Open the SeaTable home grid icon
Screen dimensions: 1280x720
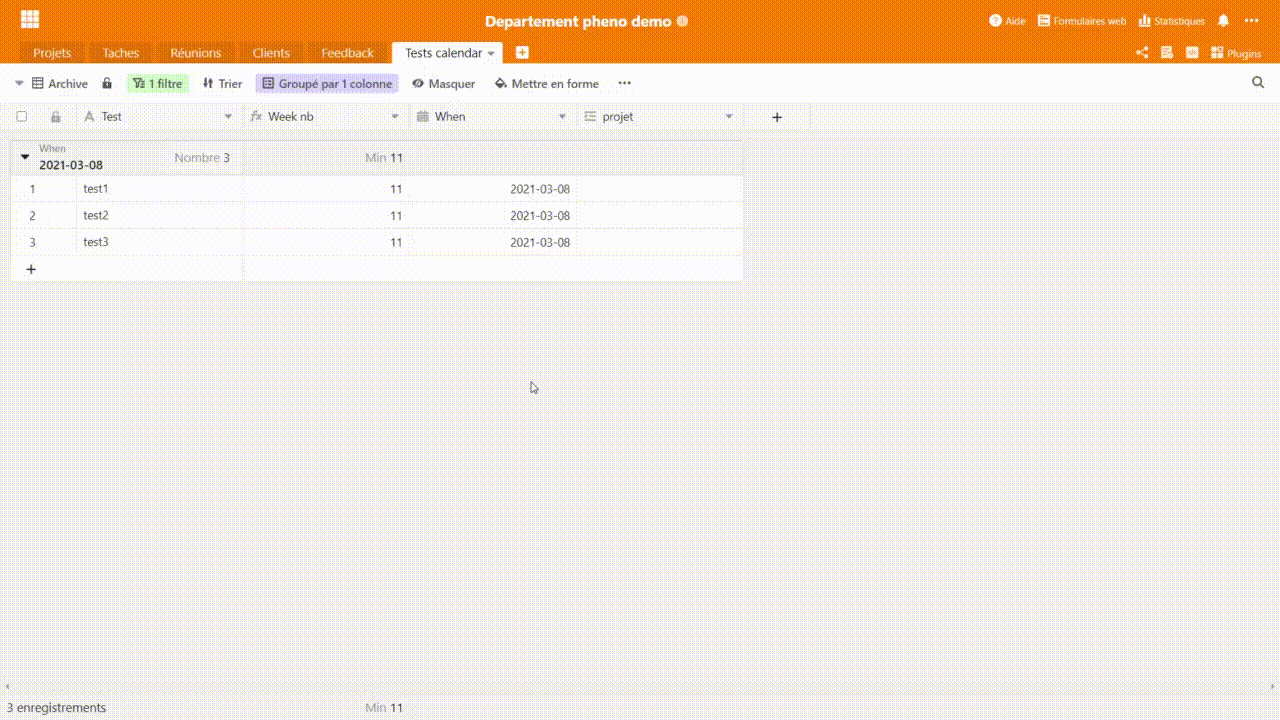[x=30, y=20]
